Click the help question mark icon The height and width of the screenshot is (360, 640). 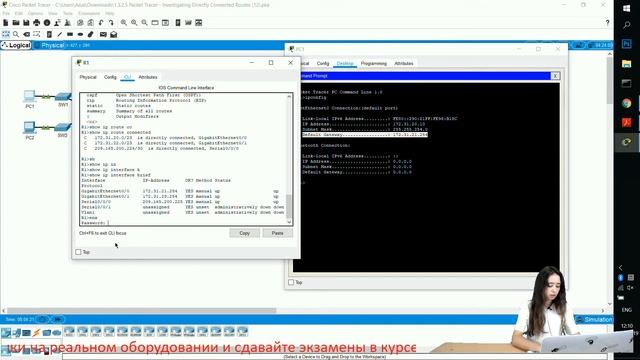[x=607, y=23]
